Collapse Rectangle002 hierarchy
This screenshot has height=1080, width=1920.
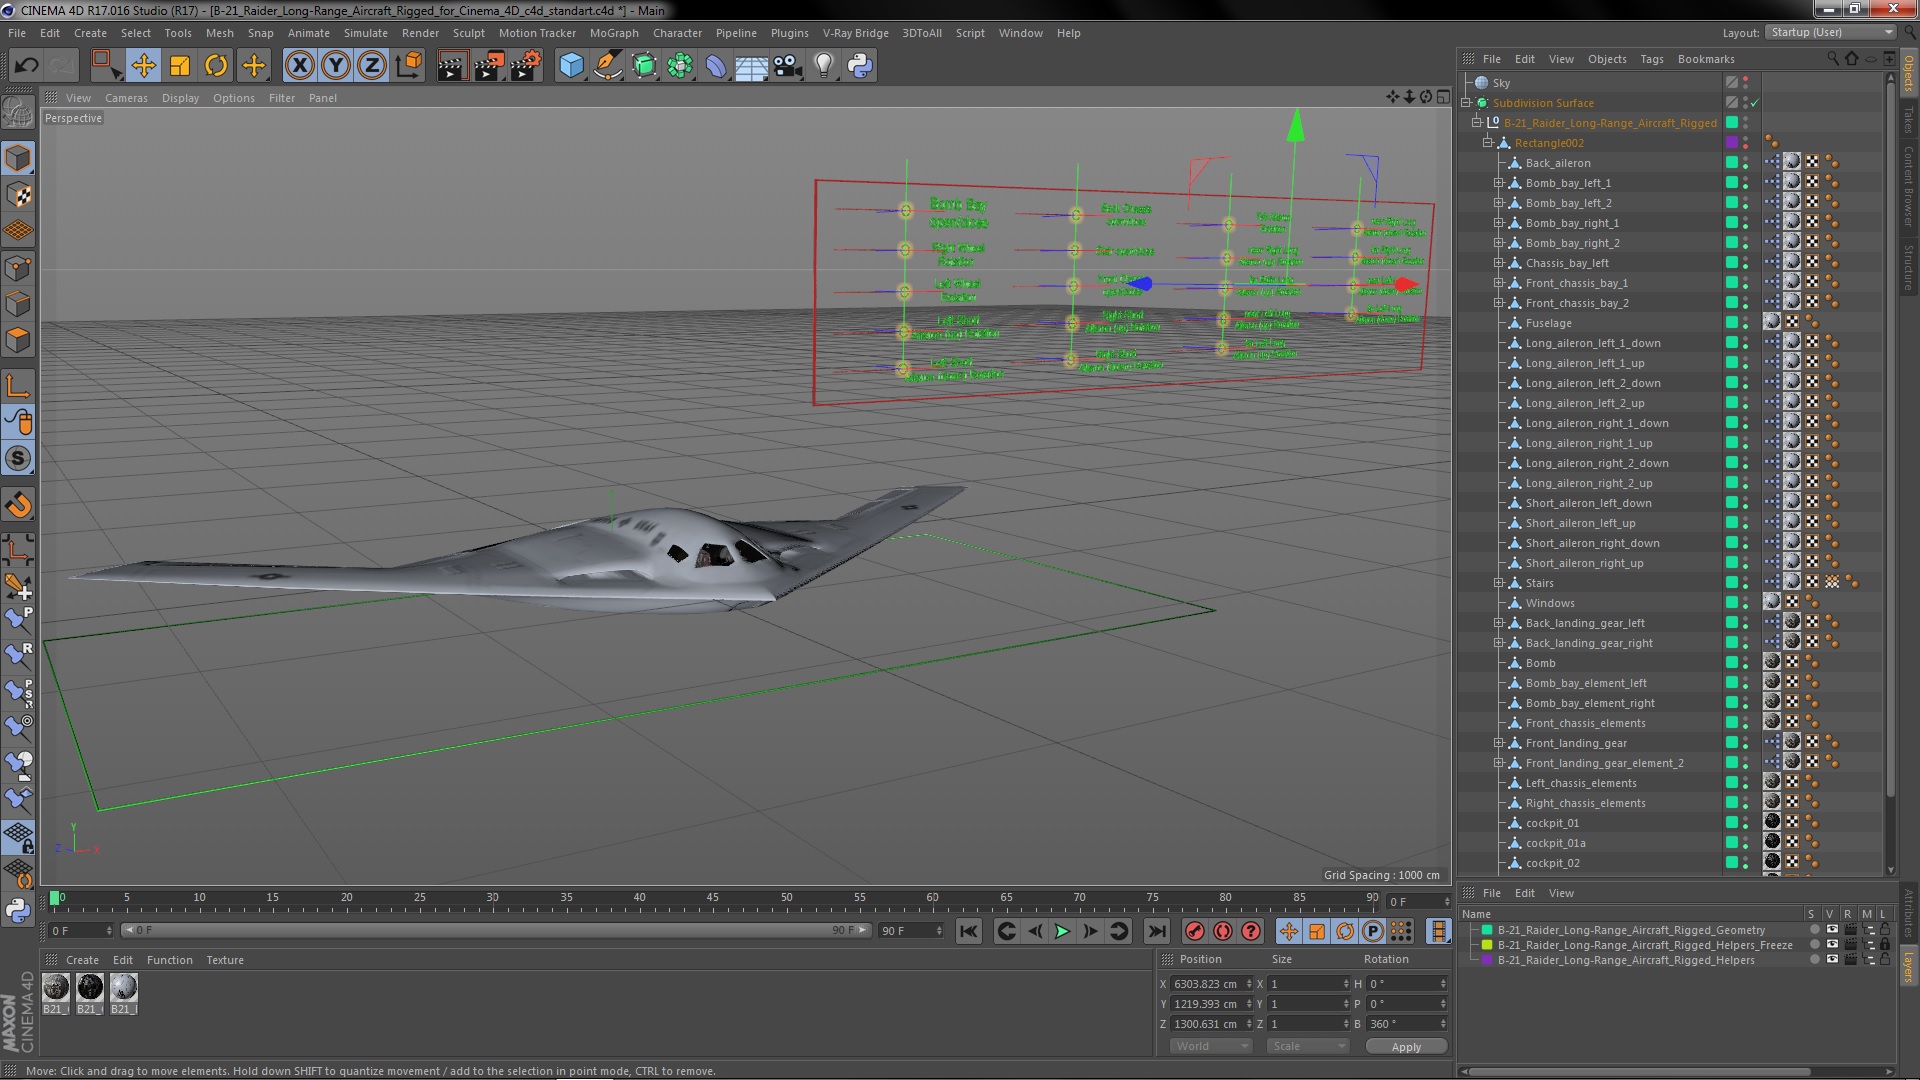1487,143
